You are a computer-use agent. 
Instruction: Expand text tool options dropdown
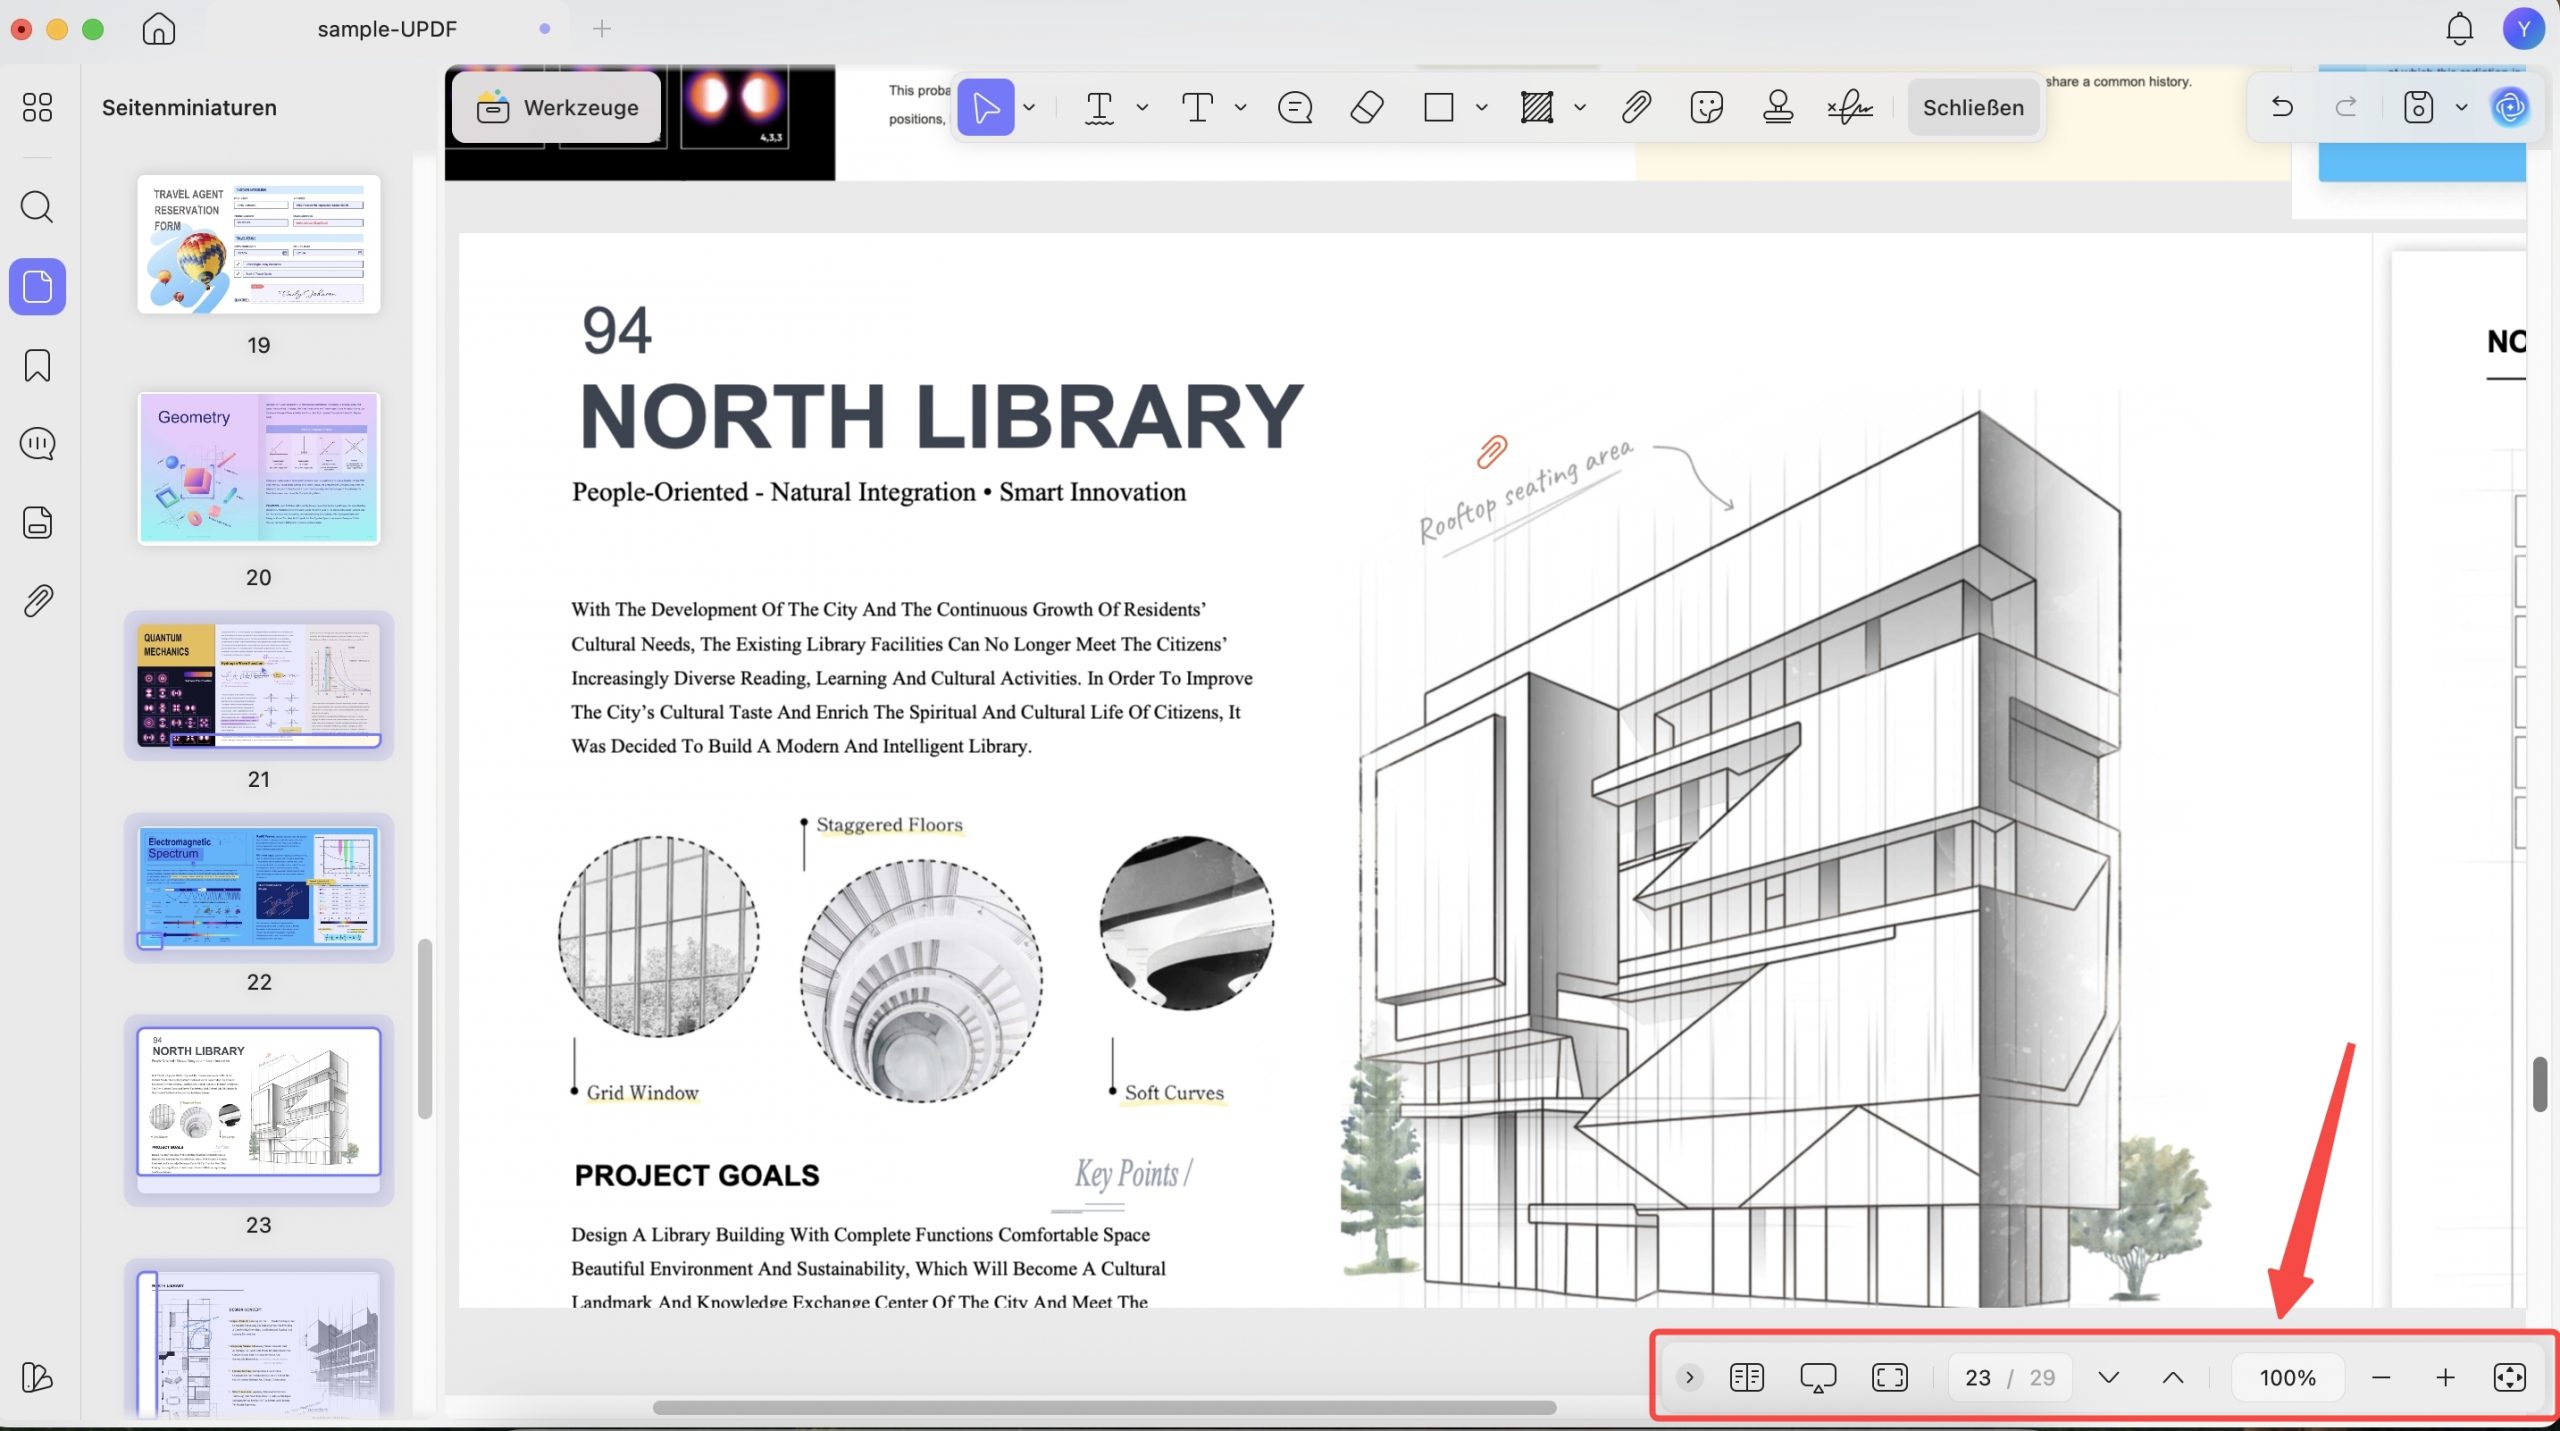[x=1240, y=107]
